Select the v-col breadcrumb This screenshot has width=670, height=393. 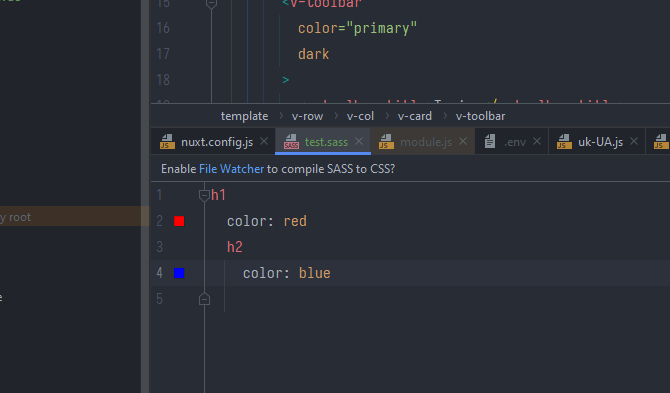click(x=360, y=116)
